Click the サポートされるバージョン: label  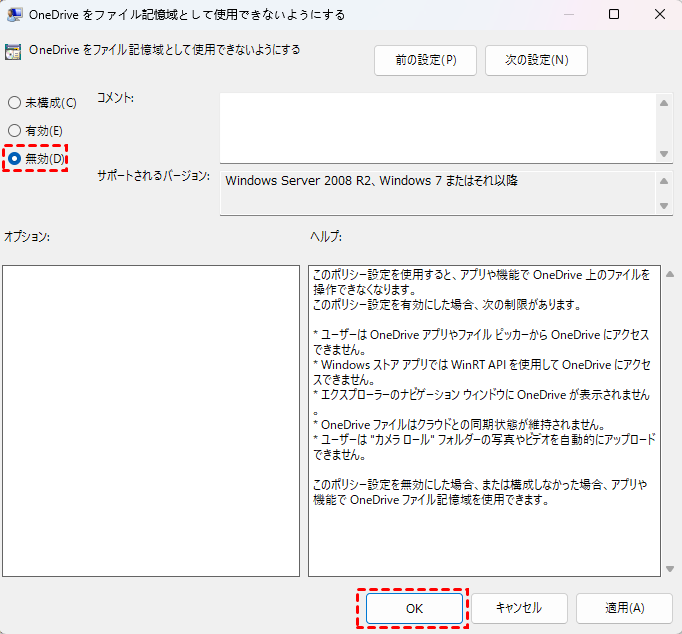[x=154, y=176]
